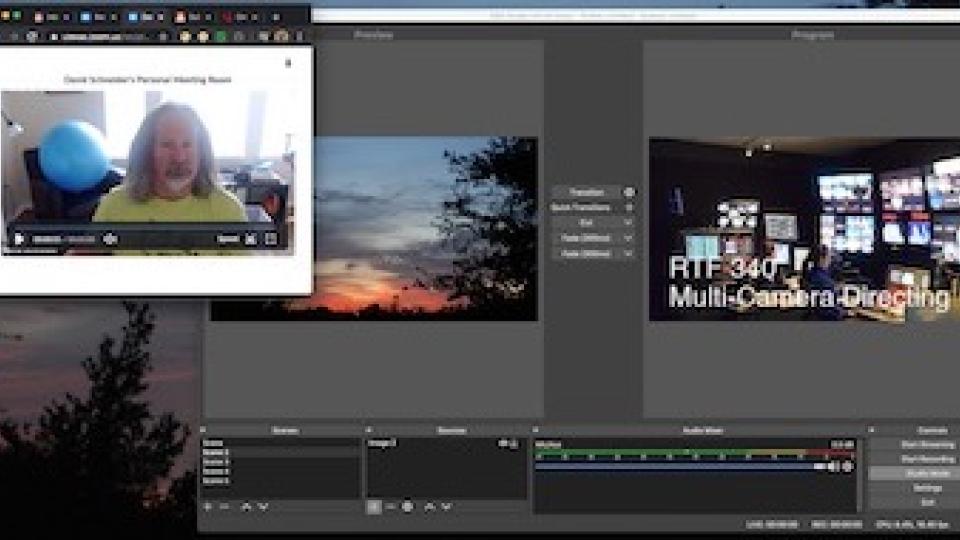
Task: Switch to the third browser tab
Action: click(145, 17)
